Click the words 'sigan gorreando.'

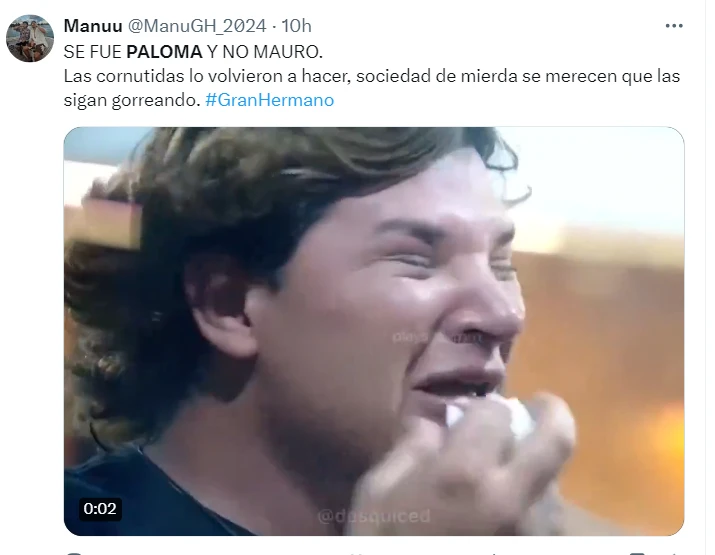132,100
